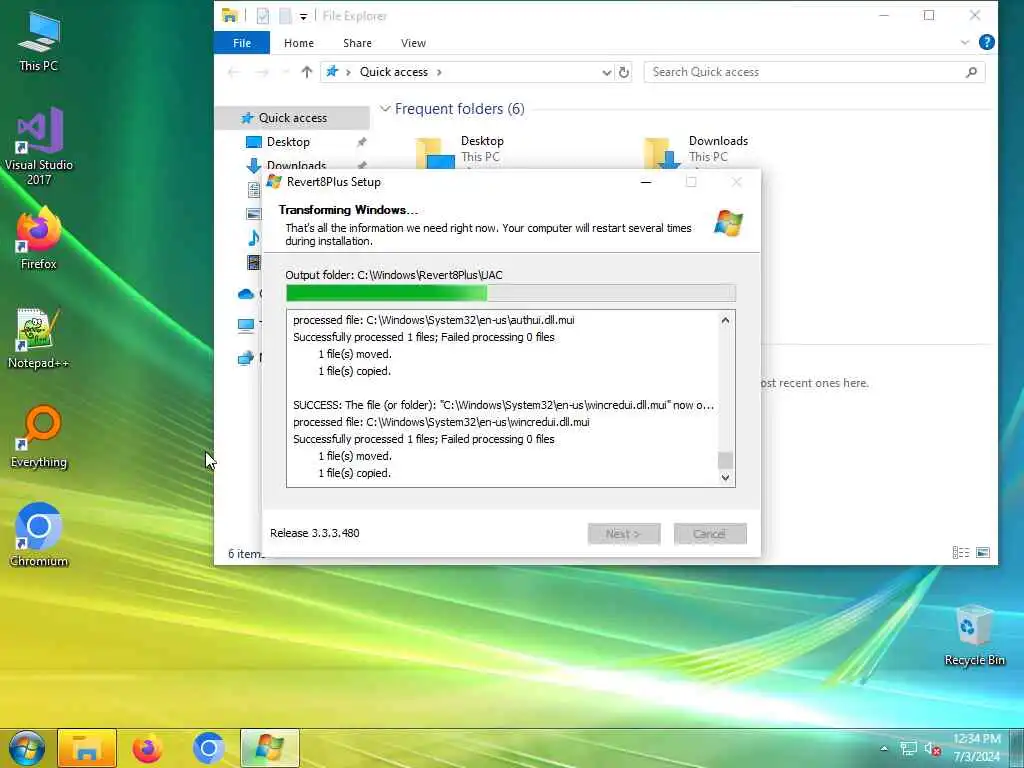The image size is (1024, 768).
Task: Select OneDrive cloud icon in sidebar
Action: pyautogui.click(x=246, y=294)
